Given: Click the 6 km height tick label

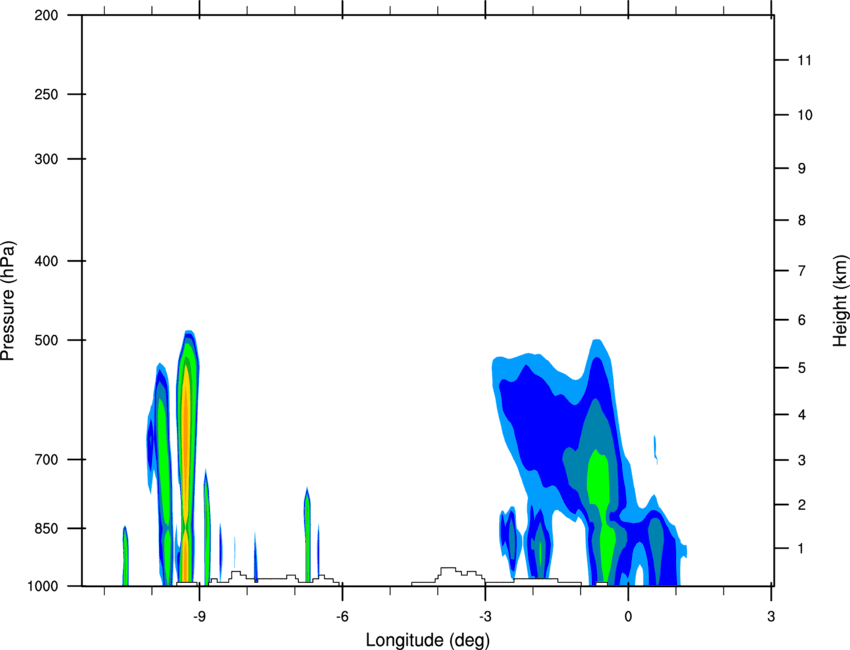Looking at the screenshot, I should [802, 320].
